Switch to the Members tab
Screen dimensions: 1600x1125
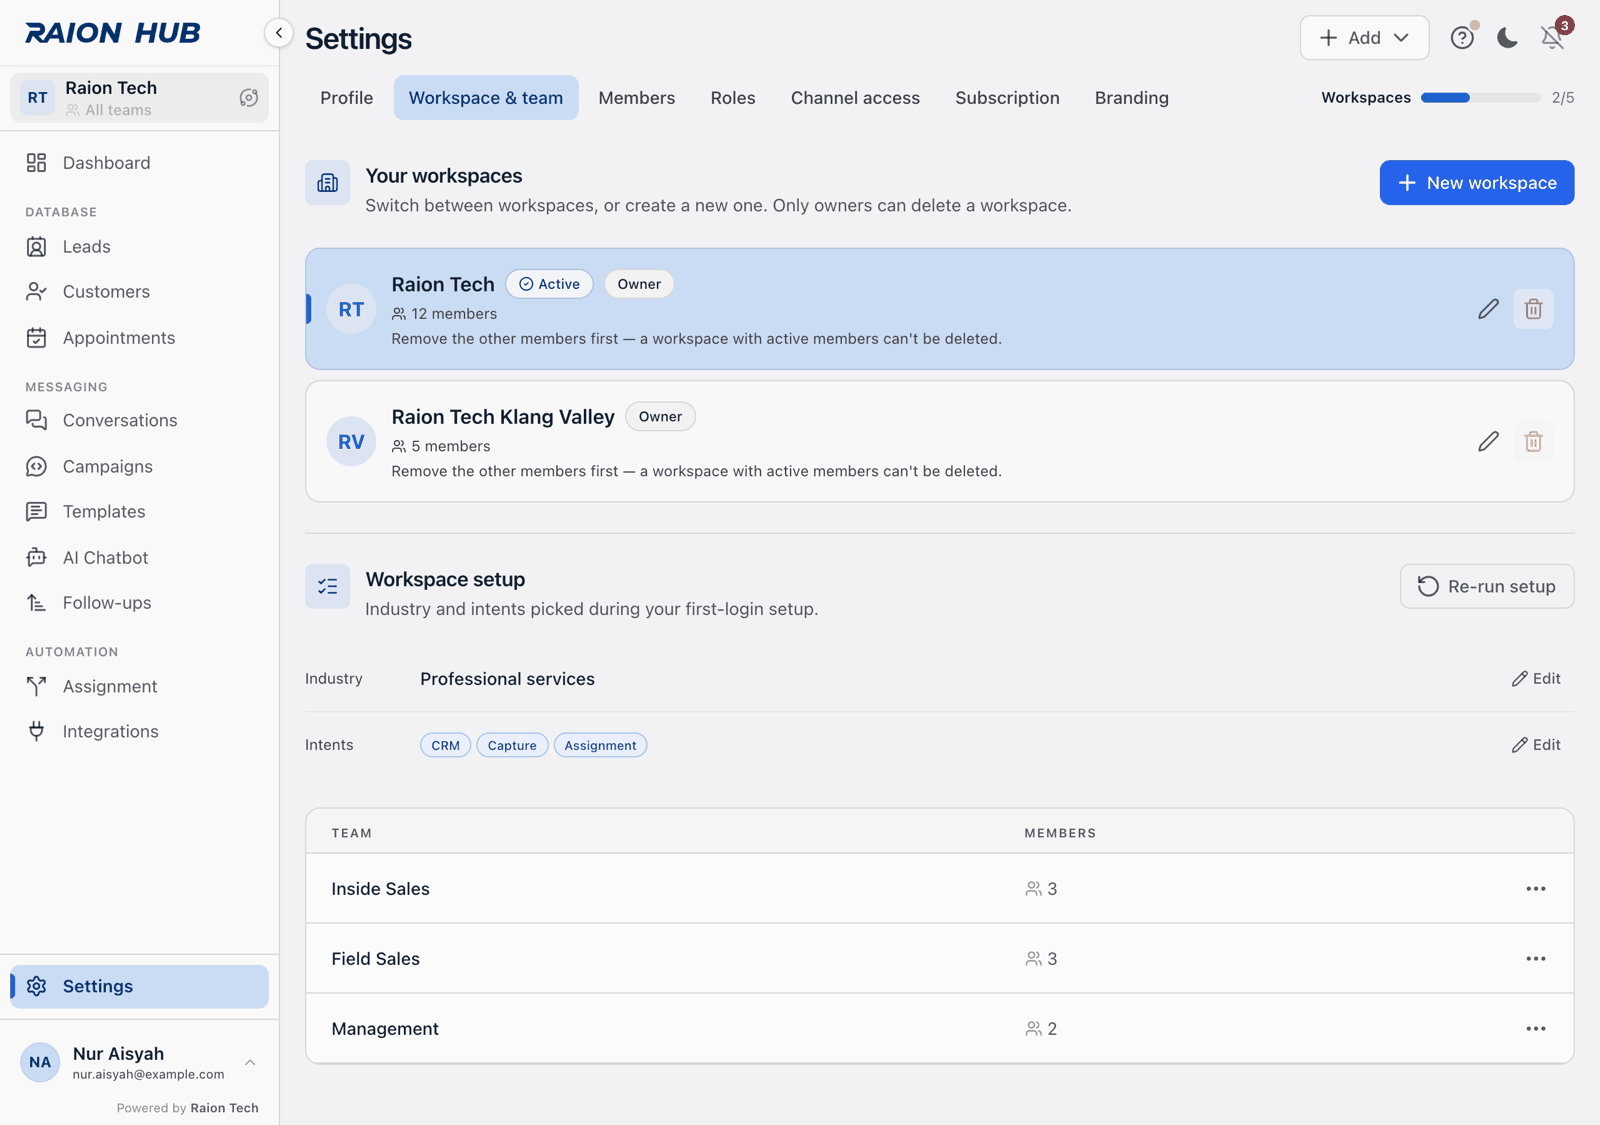(637, 98)
